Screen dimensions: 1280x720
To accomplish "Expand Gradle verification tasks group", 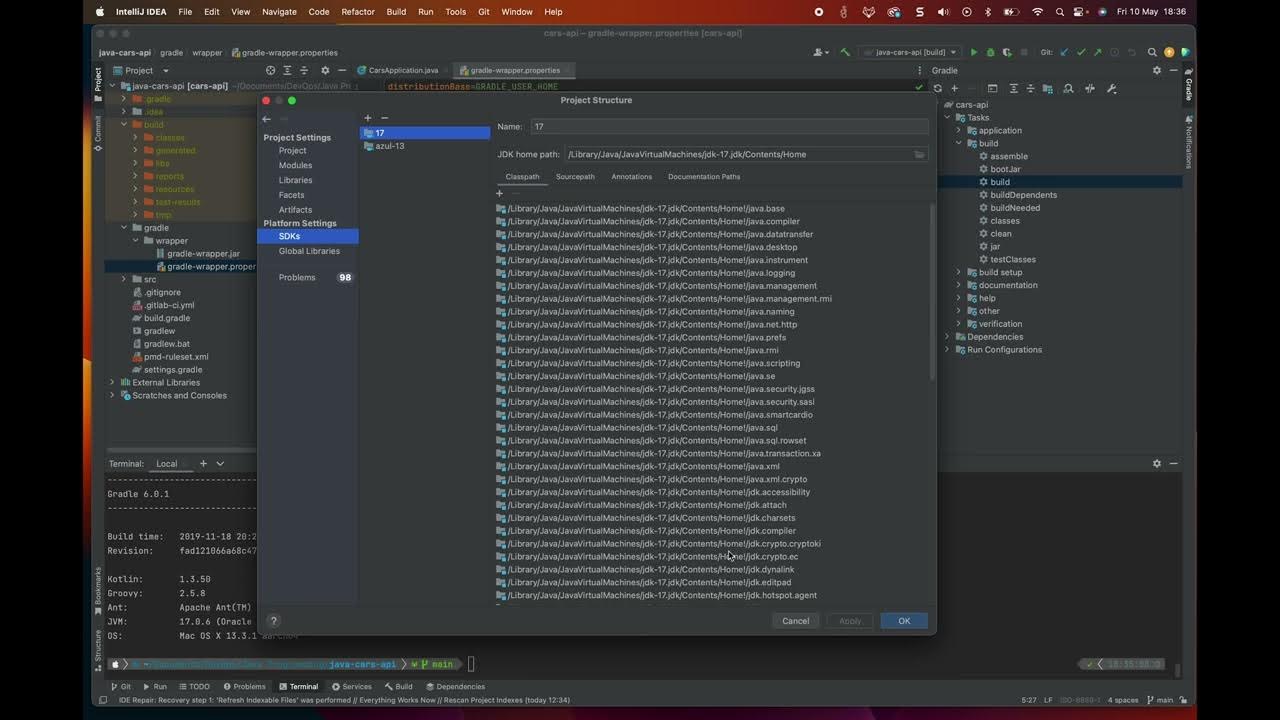I will click(958, 324).
